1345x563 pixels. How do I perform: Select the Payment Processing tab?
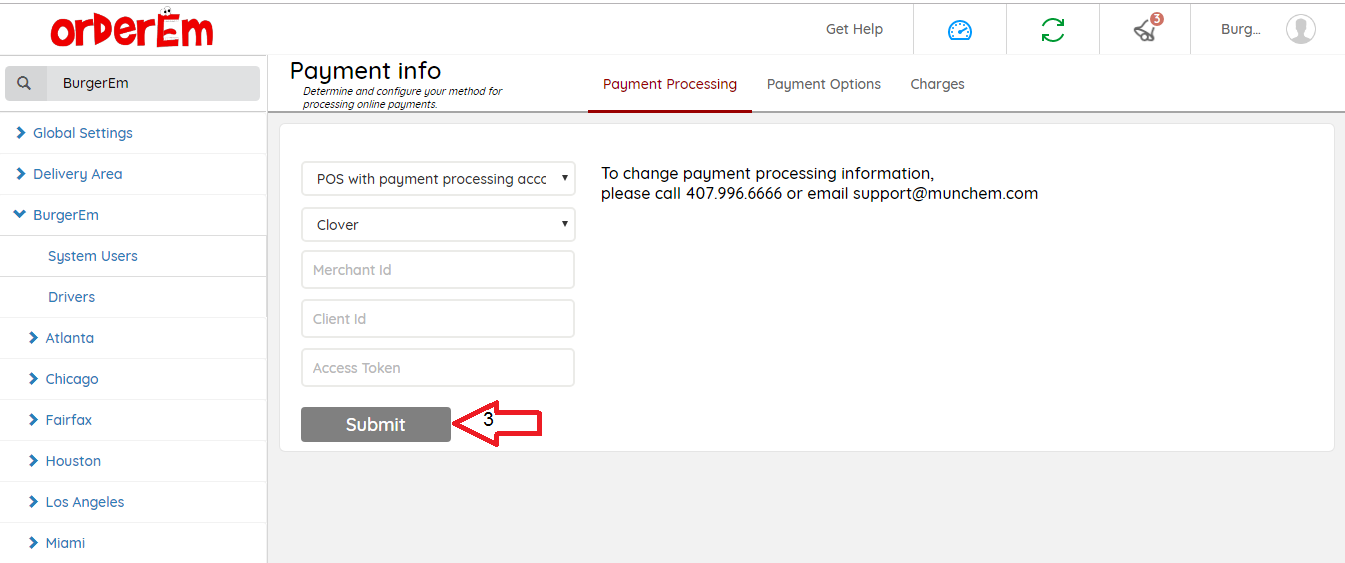(x=669, y=84)
